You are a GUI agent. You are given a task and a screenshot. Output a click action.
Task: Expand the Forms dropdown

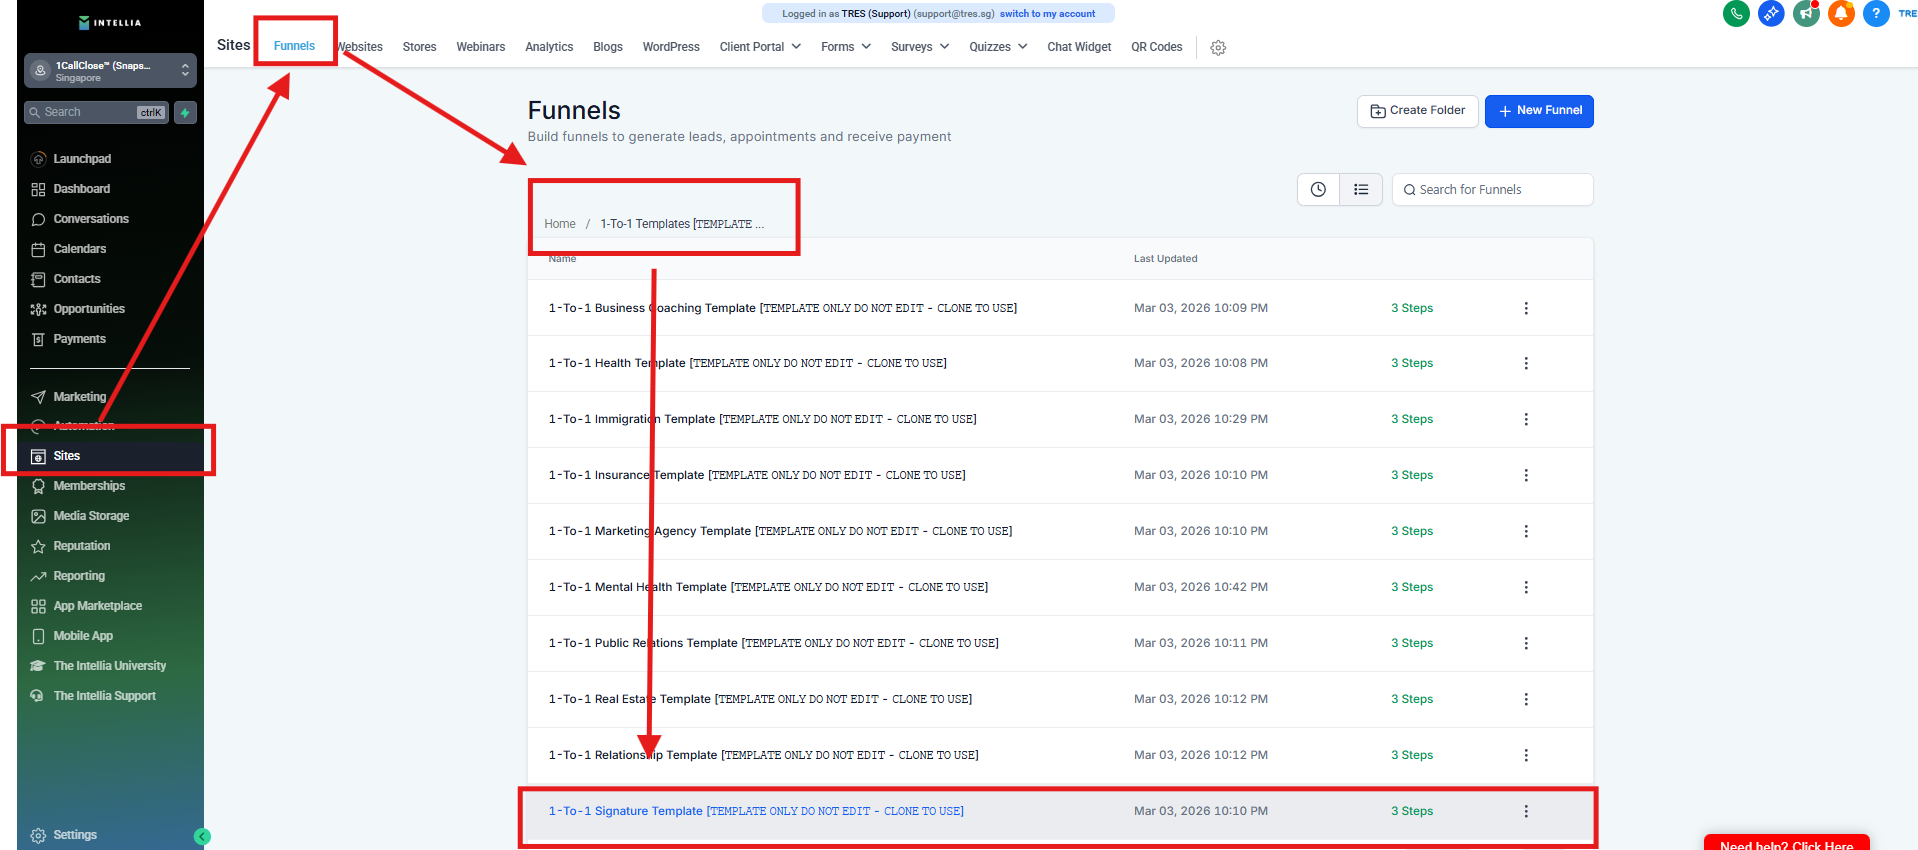point(846,47)
